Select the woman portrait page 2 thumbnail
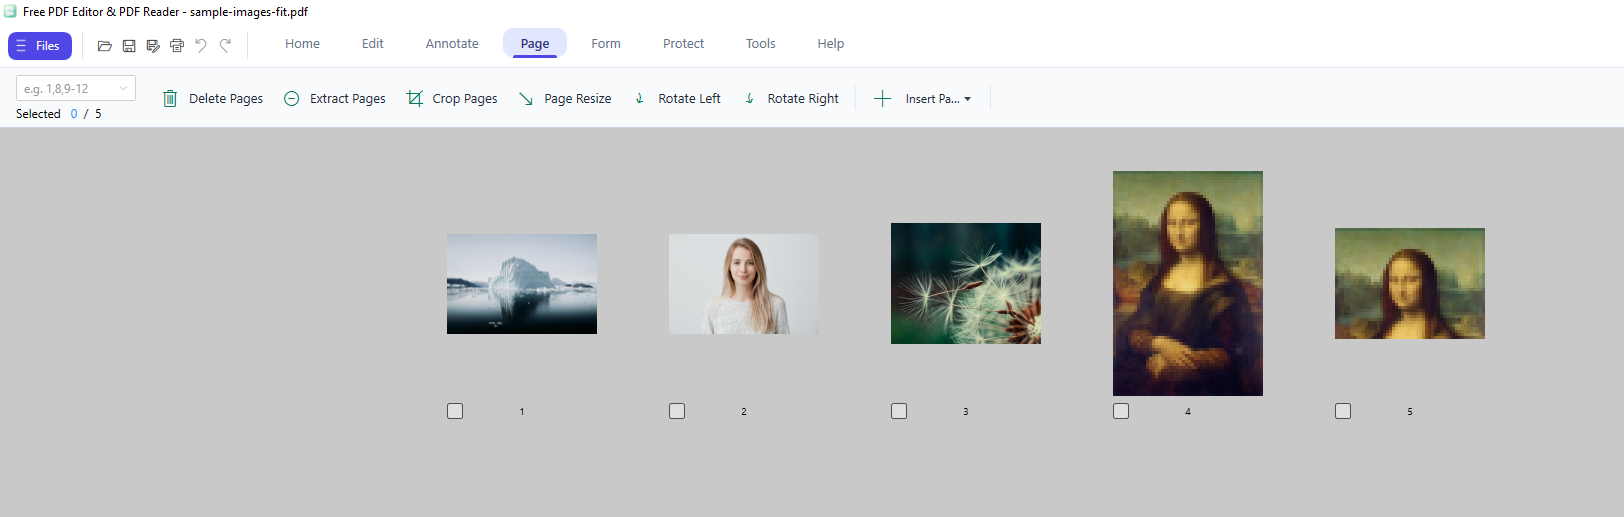This screenshot has height=517, width=1624. (744, 284)
